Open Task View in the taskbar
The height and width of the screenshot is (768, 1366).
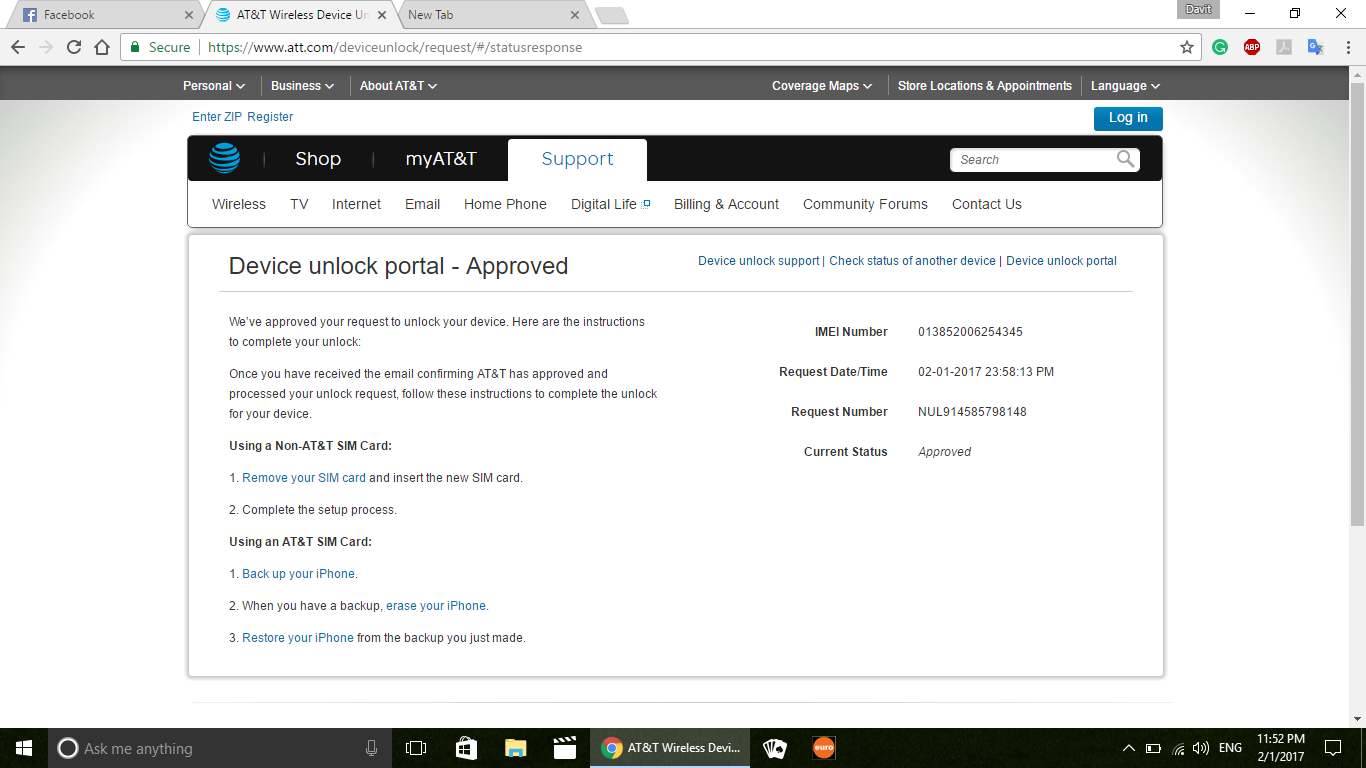click(416, 748)
